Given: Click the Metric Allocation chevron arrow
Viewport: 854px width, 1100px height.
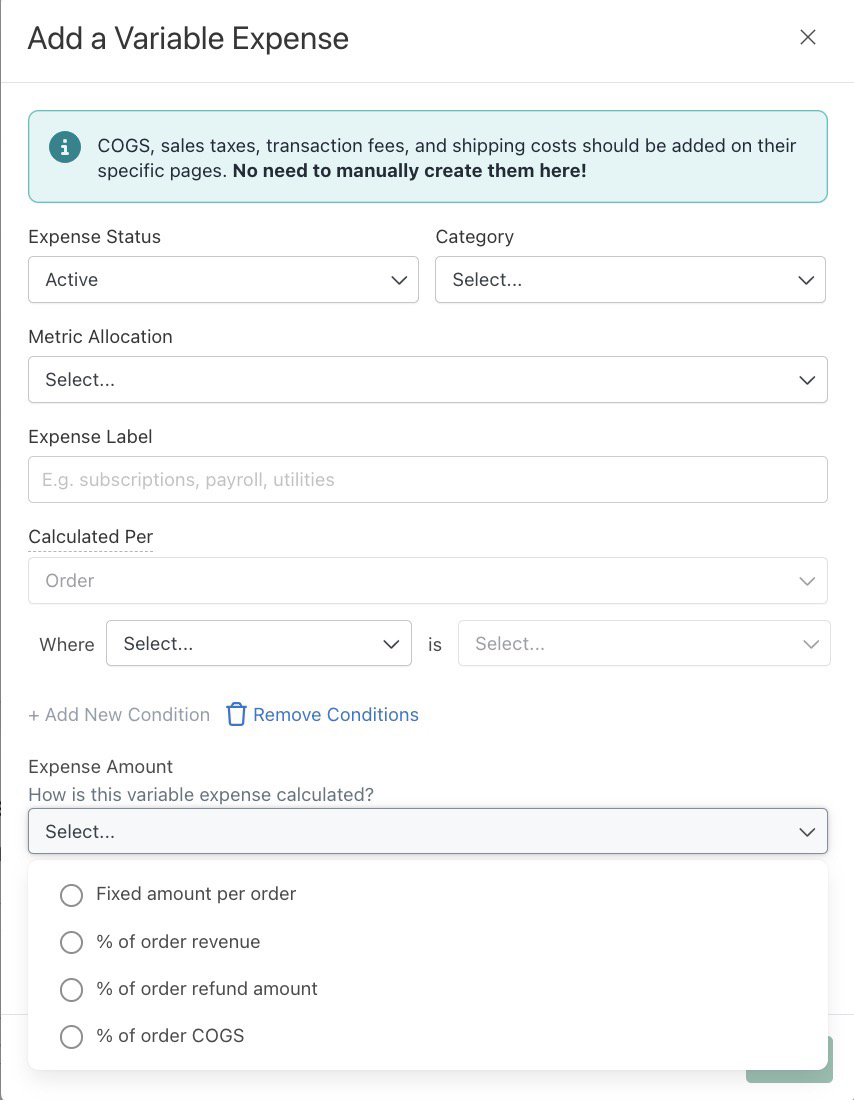Looking at the screenshot, I should (x=807, y=380).
